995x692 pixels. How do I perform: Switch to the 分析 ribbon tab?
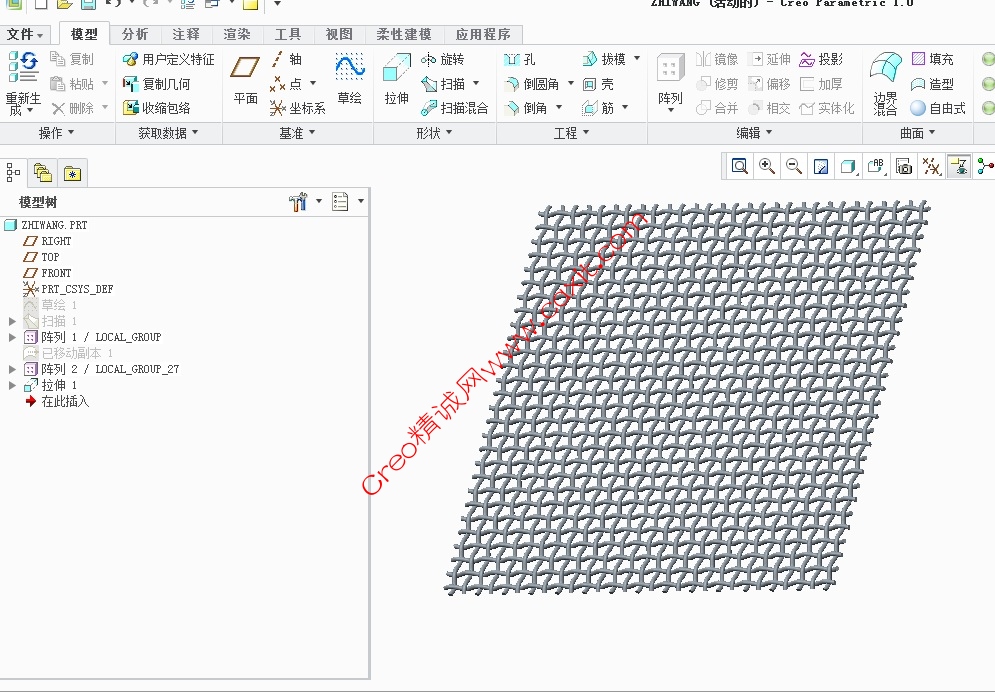tap(135, 34)
